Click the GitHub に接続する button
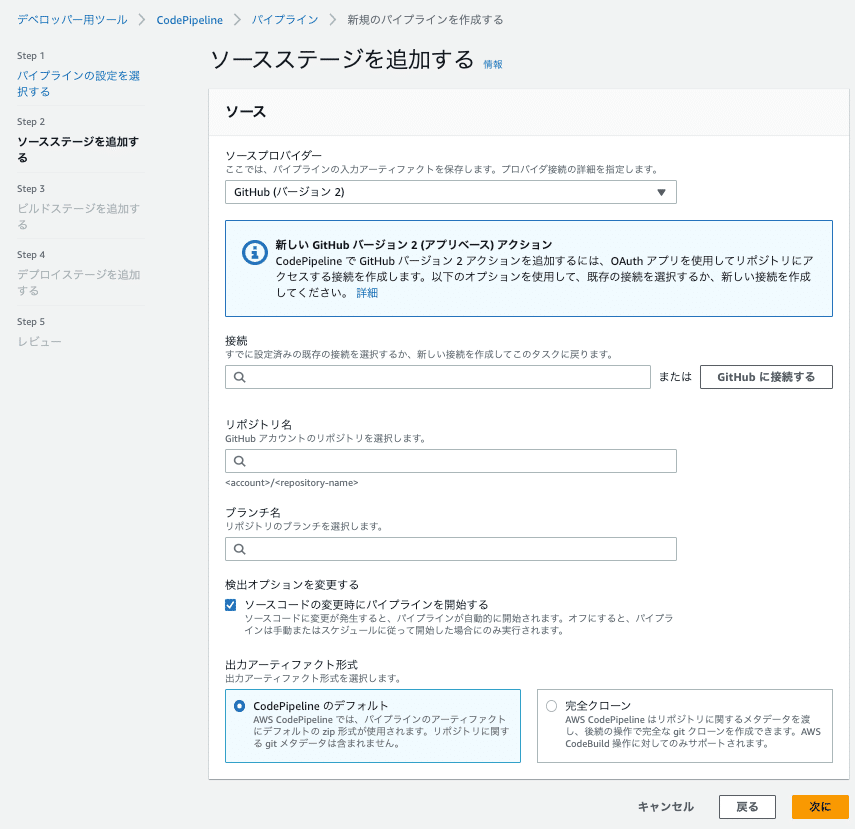This screenshot has height=829, width=855. (x=766, y=377)
